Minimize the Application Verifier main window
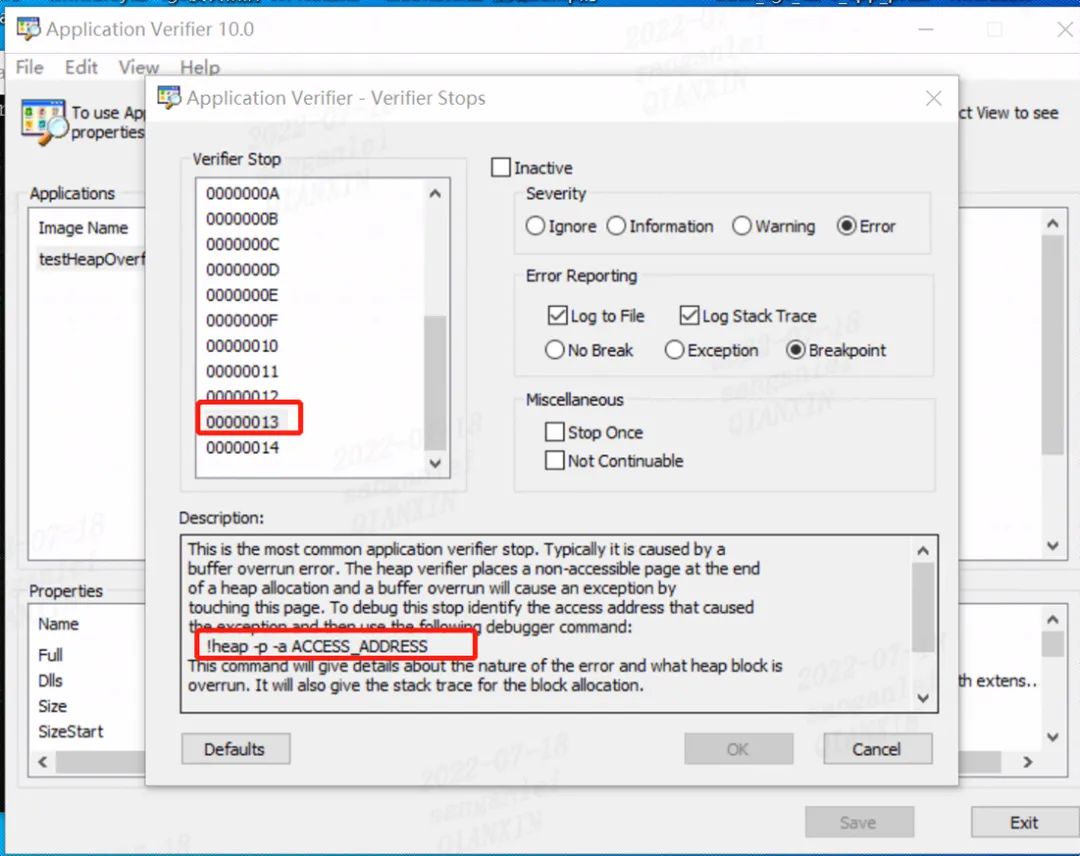 (x=926, y=29)
